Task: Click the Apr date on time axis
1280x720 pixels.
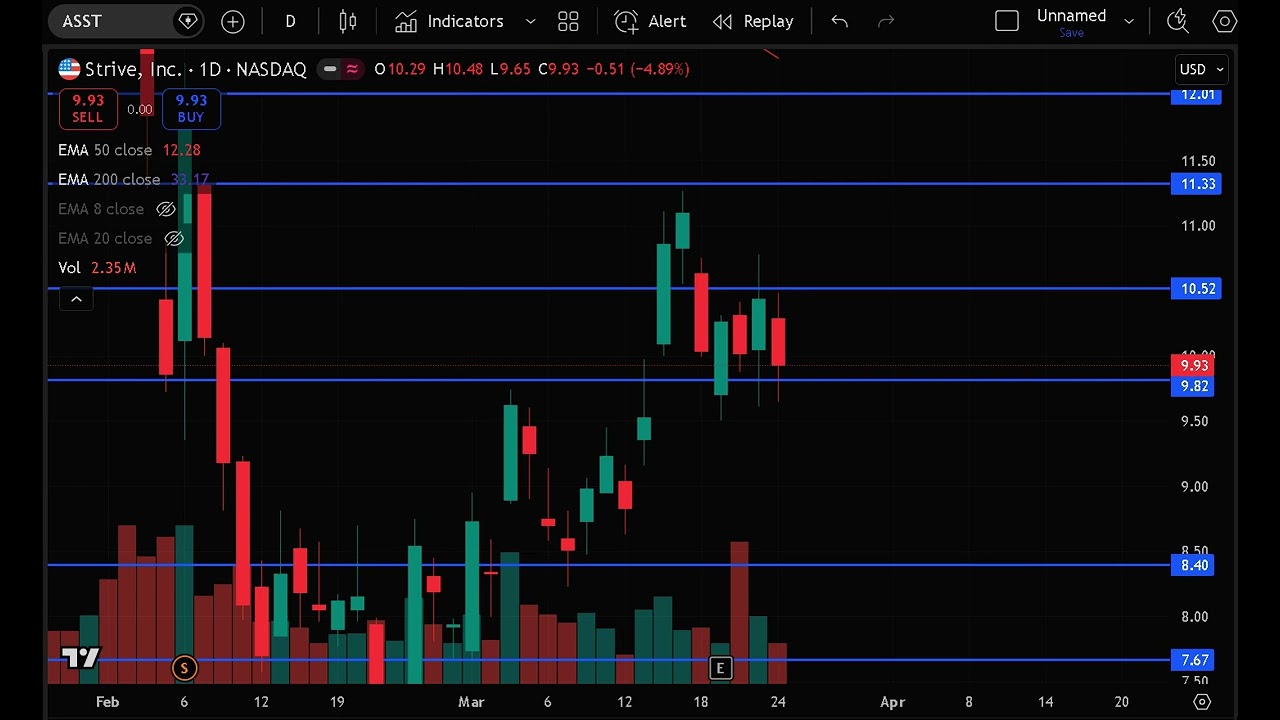Action: coord(892,702)
